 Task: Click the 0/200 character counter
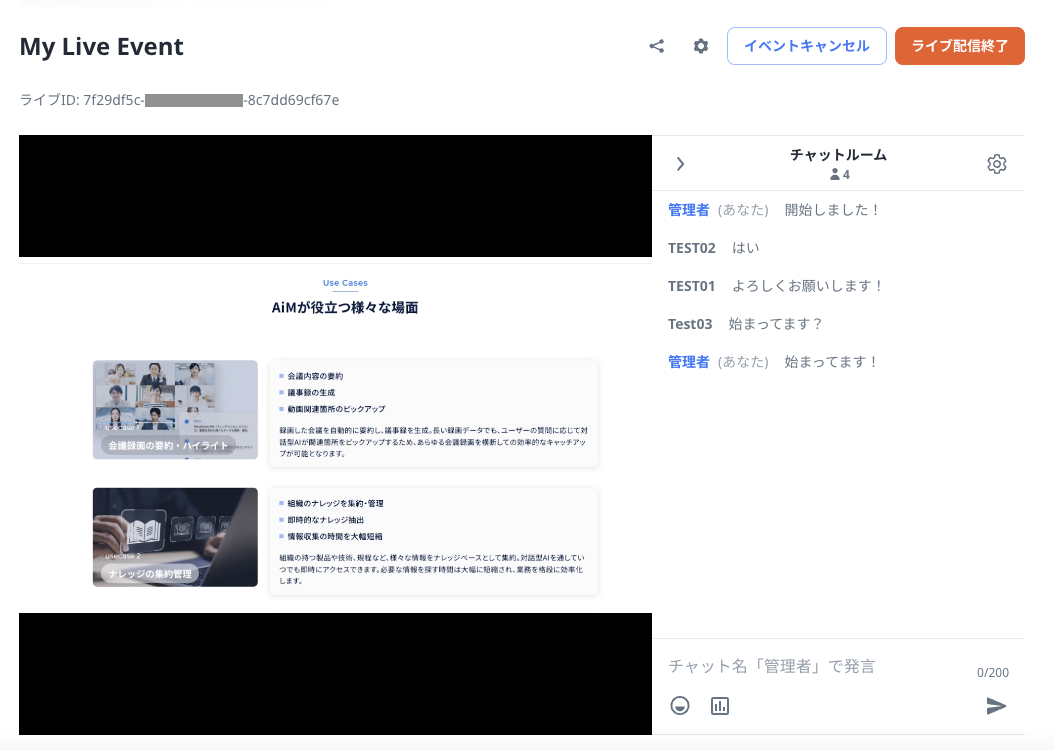[x=993, y=672]
